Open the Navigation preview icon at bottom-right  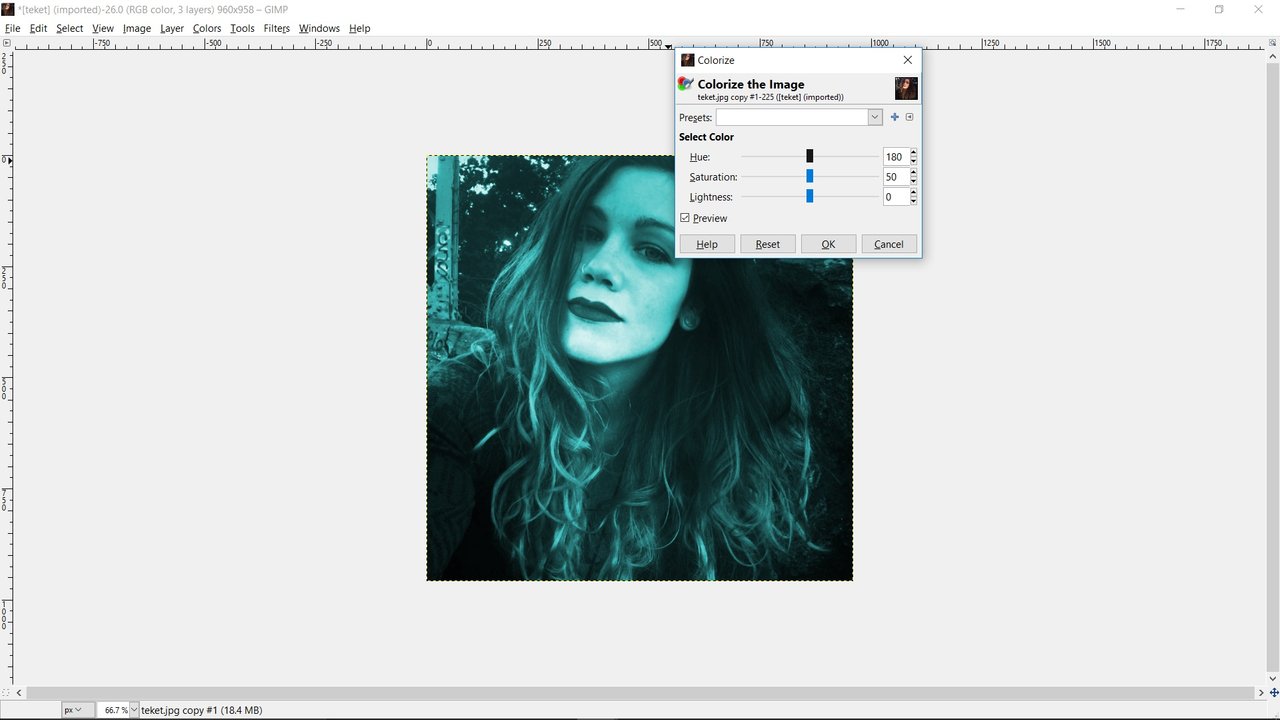point(1271,692)
